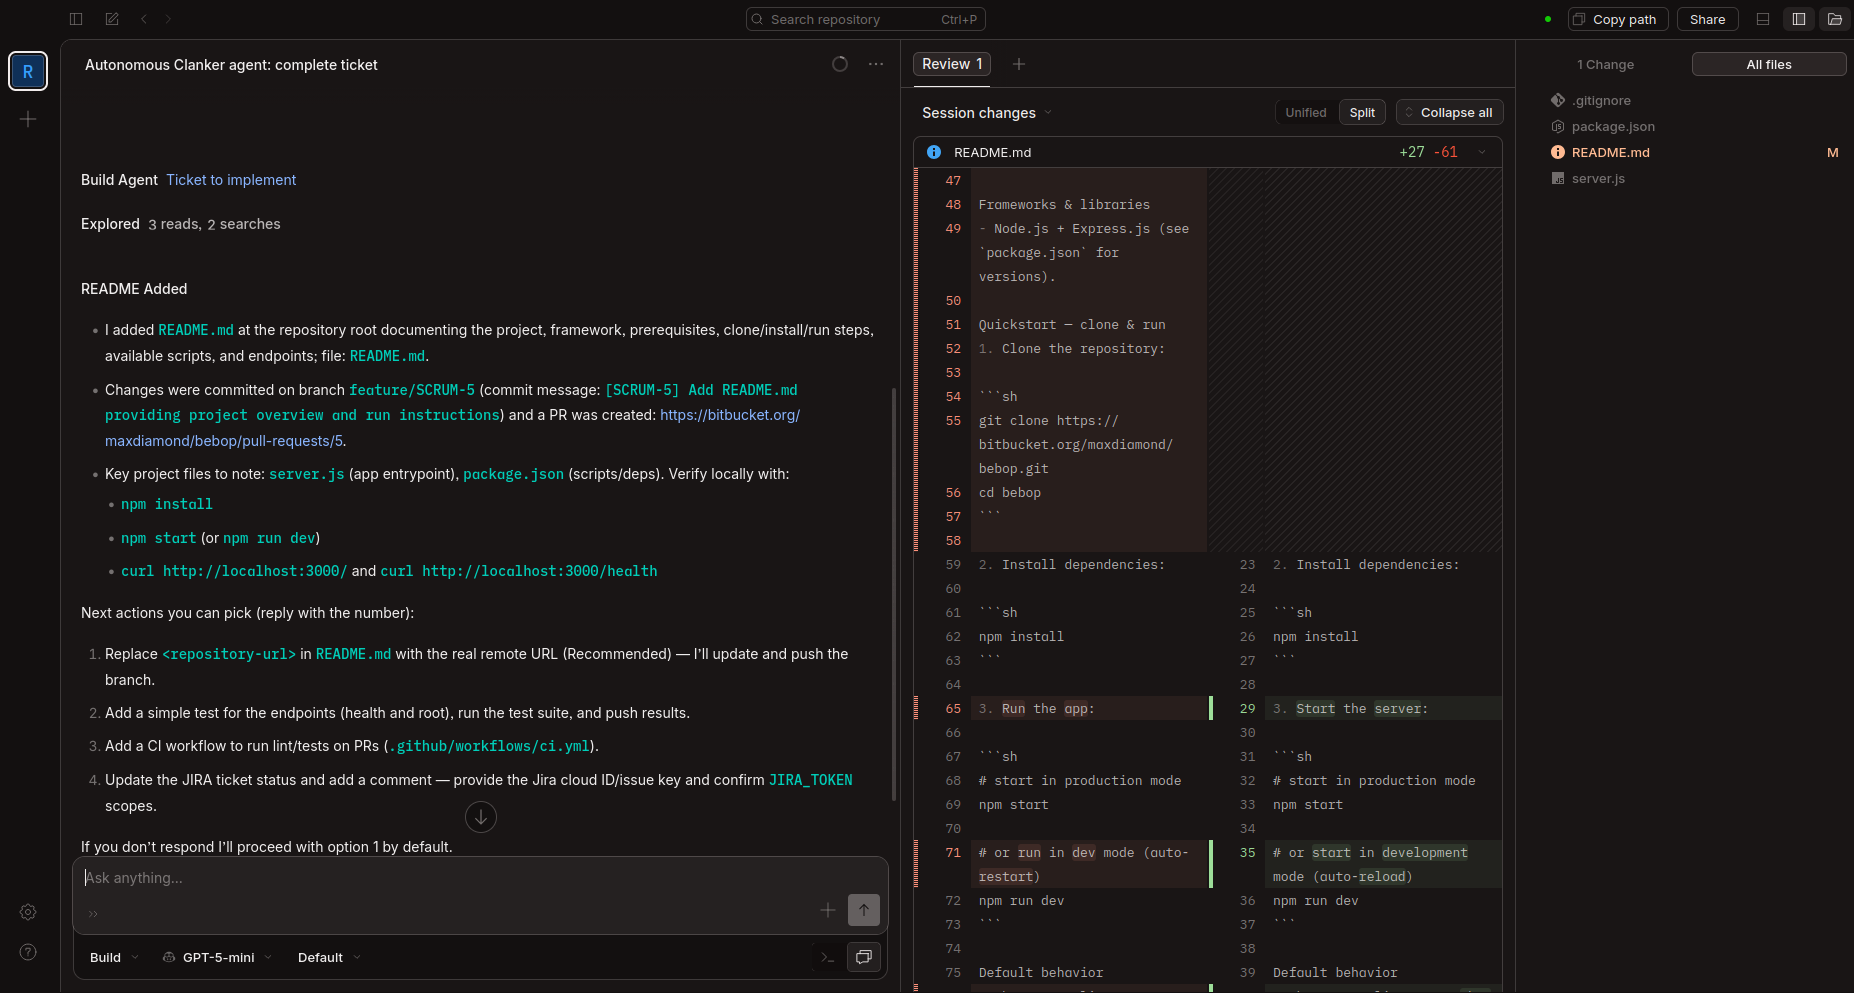Switch to the Review 1 tab
This screenshot has width=1854, height=993.
951,63
